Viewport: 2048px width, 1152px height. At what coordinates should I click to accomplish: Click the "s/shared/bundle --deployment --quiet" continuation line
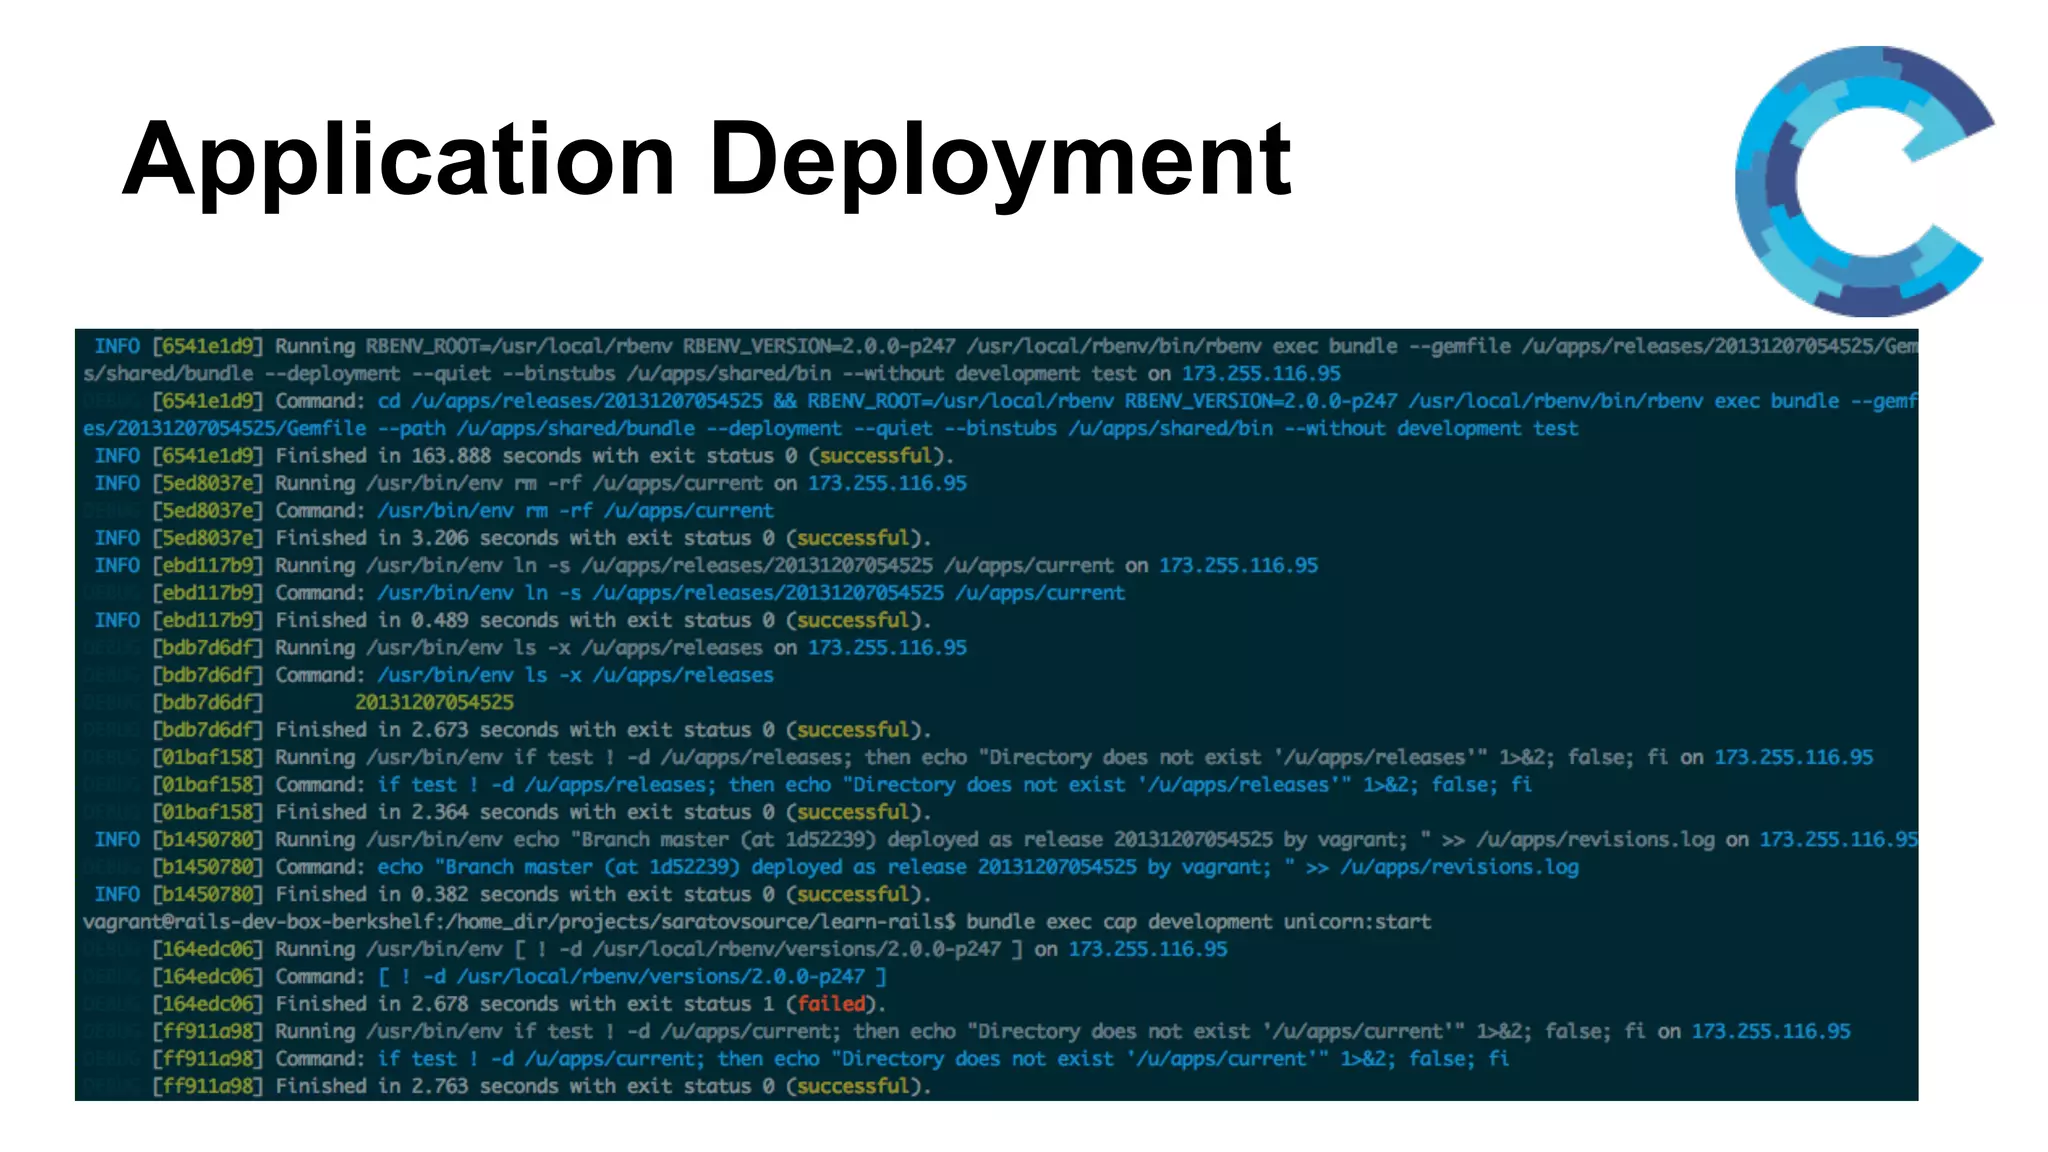coord(712,374)
